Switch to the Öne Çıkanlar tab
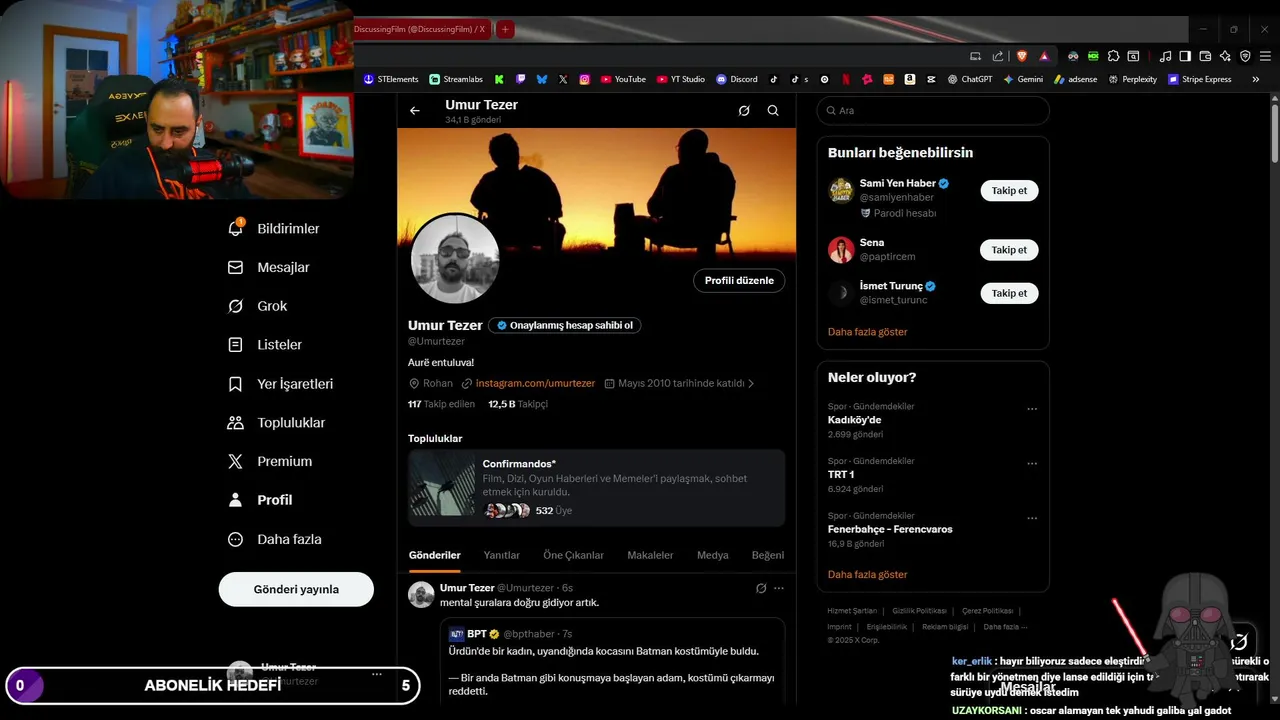 [574, 555]
